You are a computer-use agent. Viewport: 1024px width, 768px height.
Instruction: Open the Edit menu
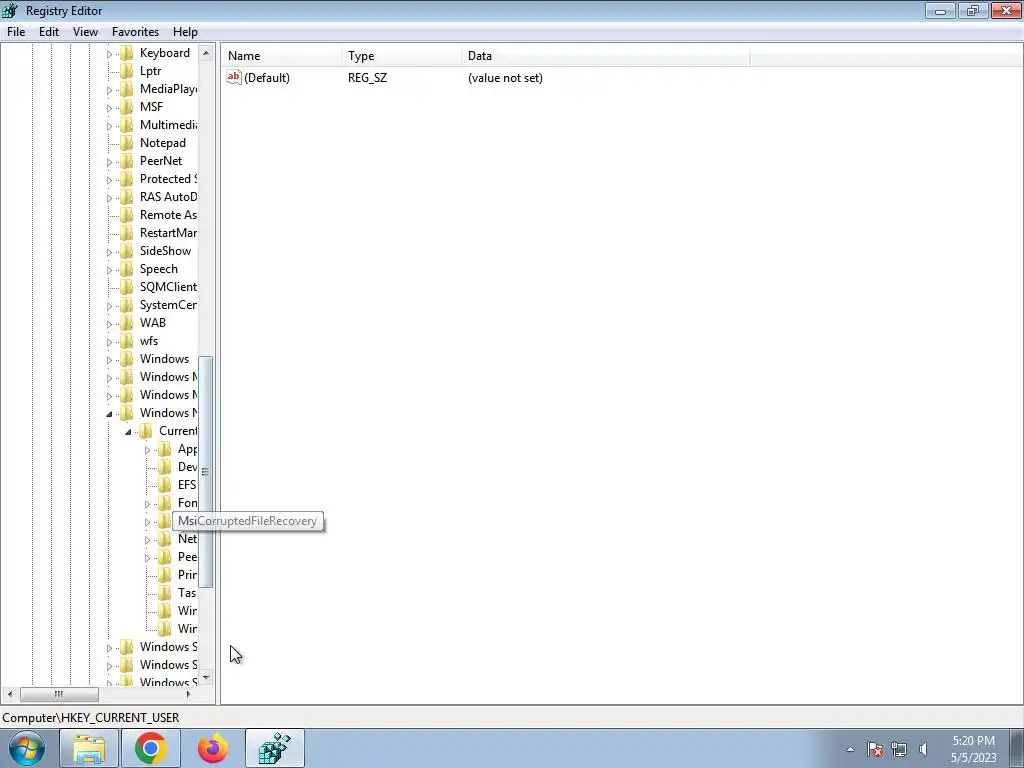pos(49,31)
